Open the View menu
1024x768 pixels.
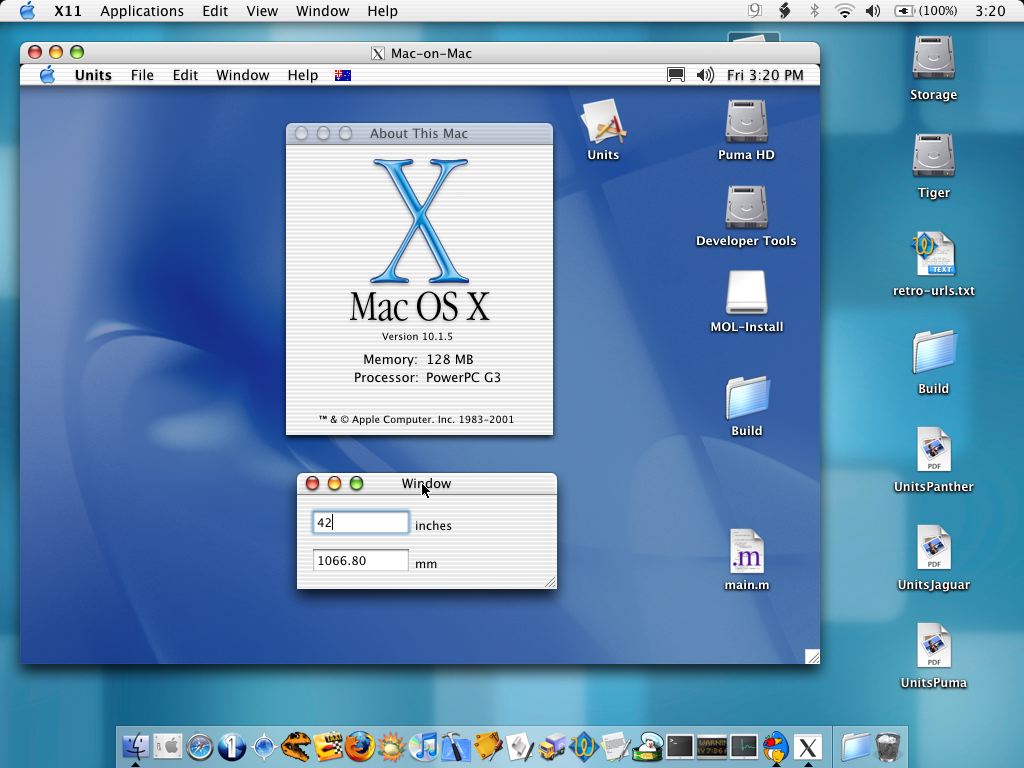click(x=262, y=11)
